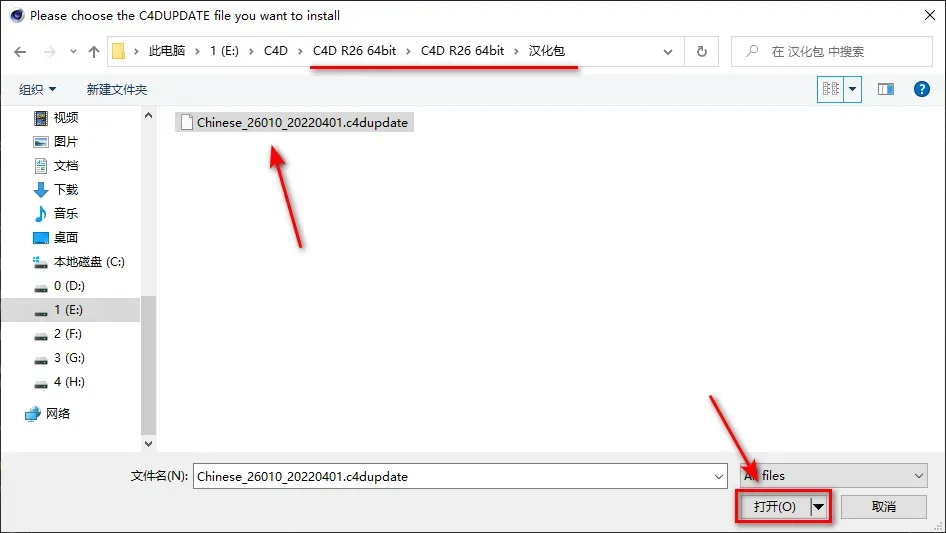Close the file chooser dialog
946x533 pixels.
[x=930, y=16]
